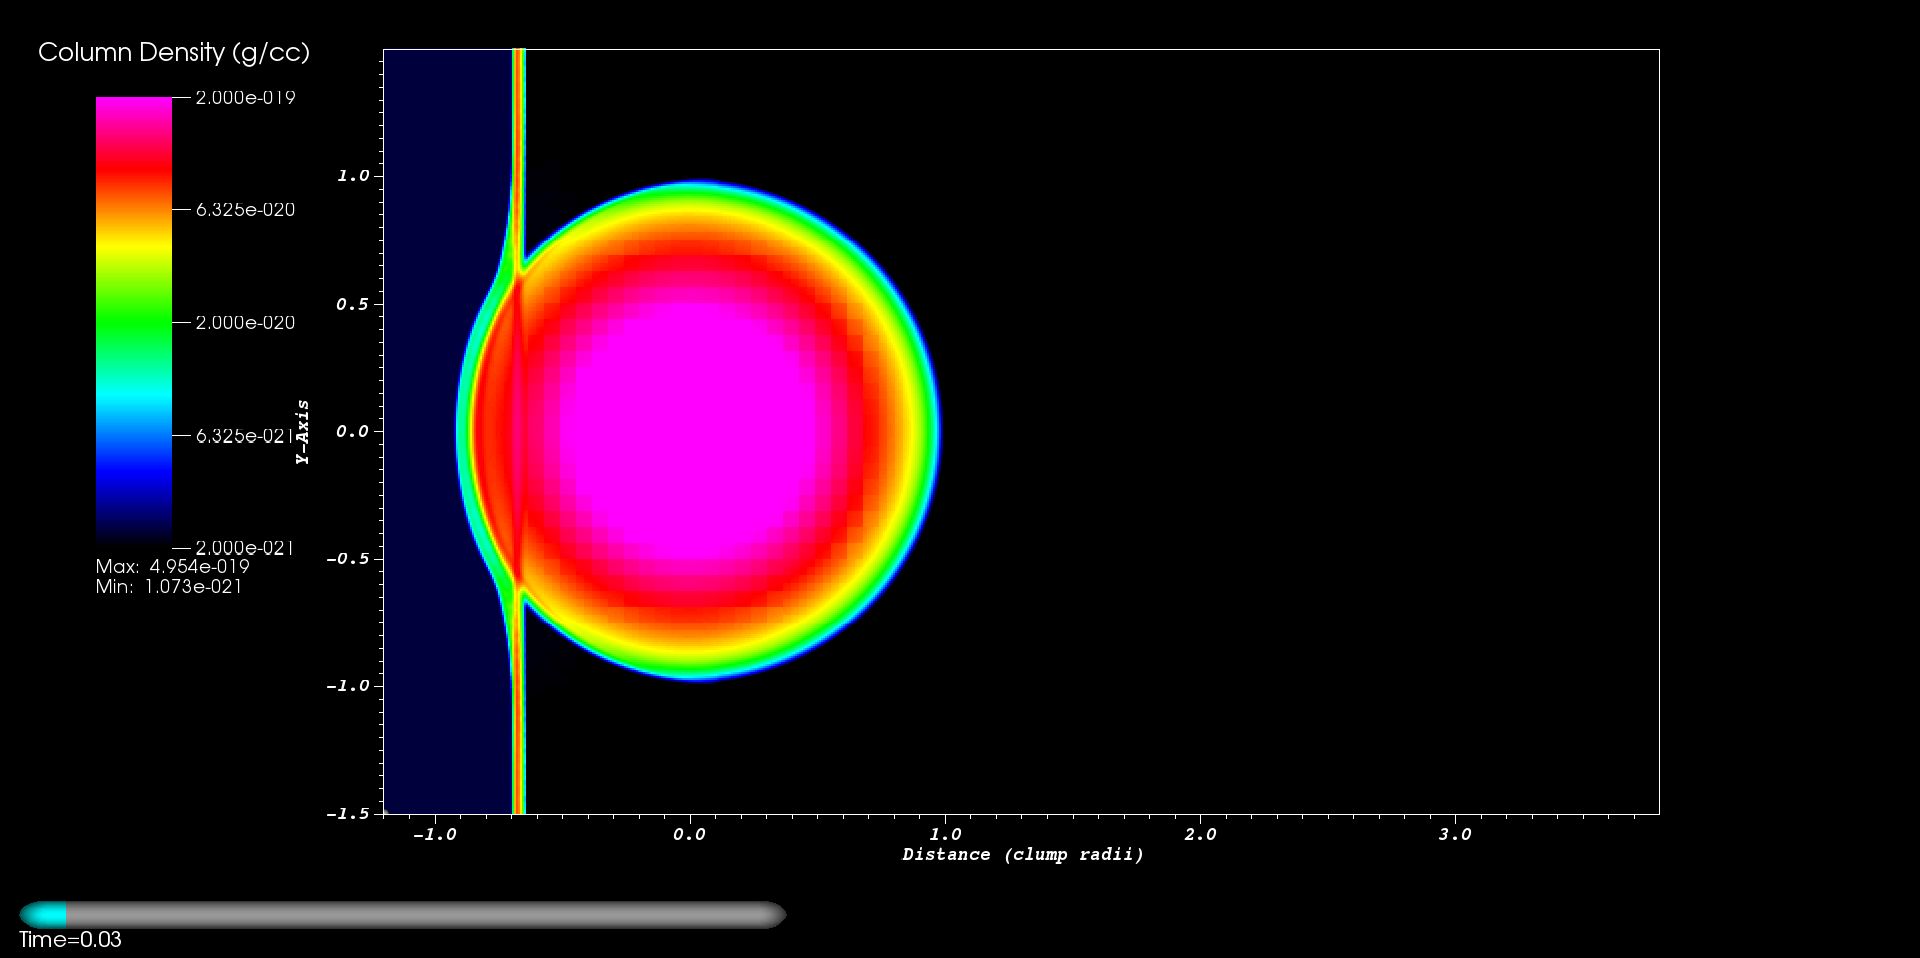Click the 'Min: 1.073e-021' value text
1920x958 pixels.
(169, 587)
